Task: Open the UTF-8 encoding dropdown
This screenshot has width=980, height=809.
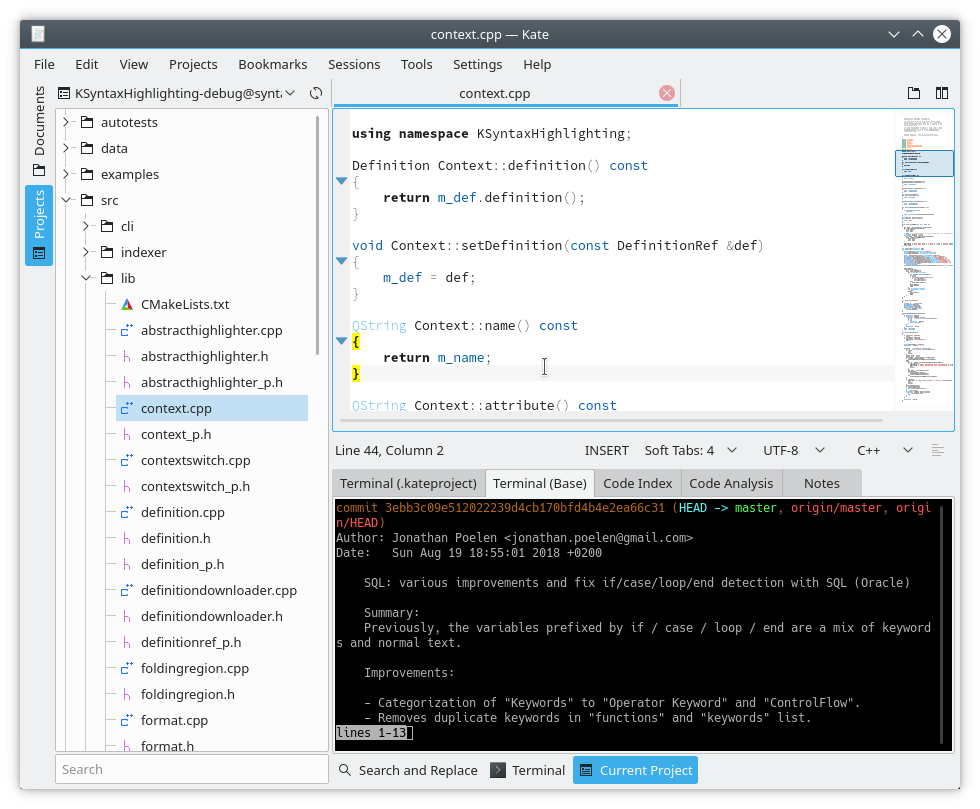Action: click(794, 450)
